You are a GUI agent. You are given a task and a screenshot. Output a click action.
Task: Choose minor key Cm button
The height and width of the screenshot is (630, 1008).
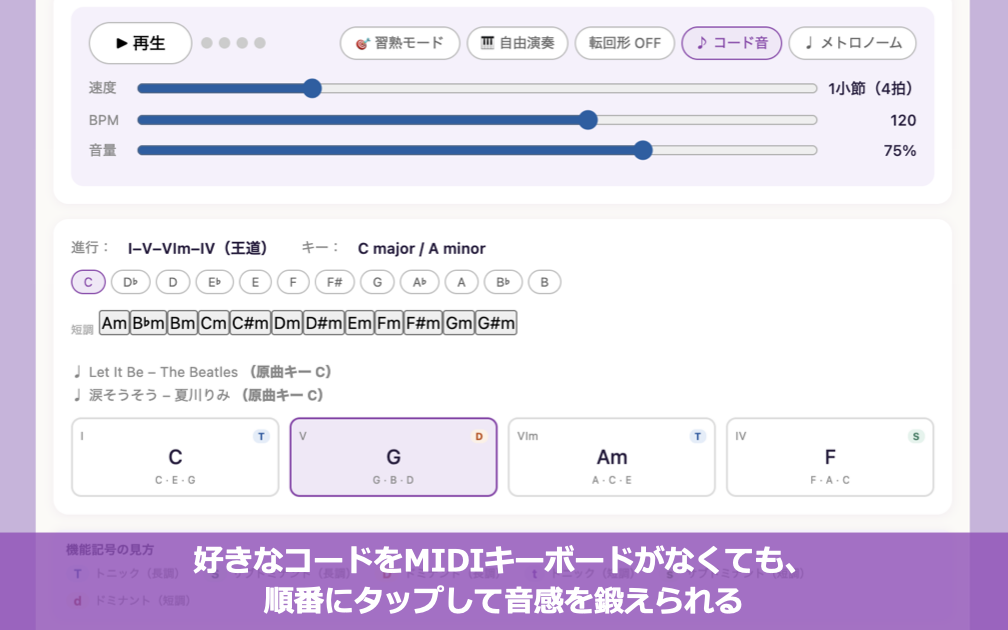214,323
